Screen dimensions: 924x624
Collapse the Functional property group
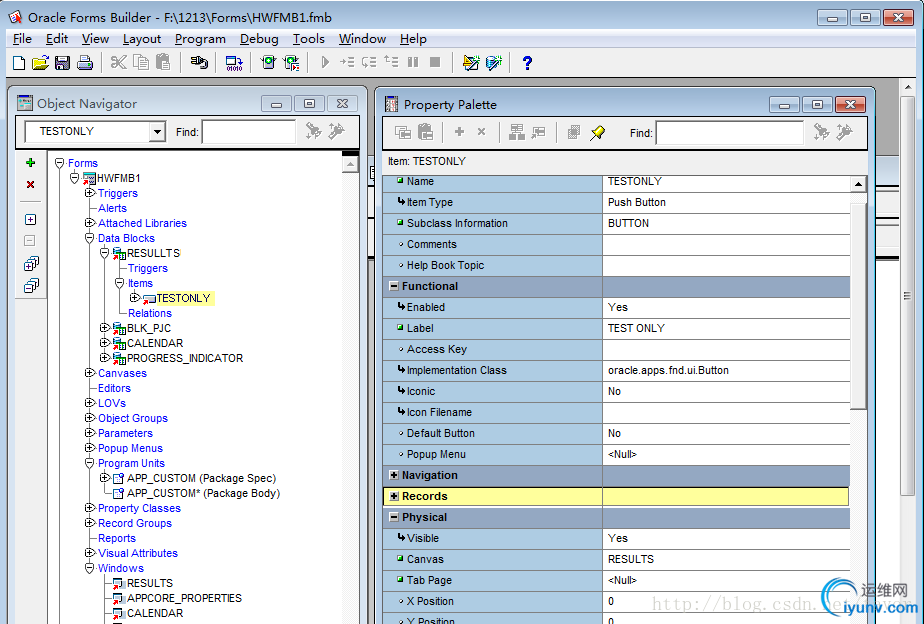pyautogui.click(x=394, y=287)
